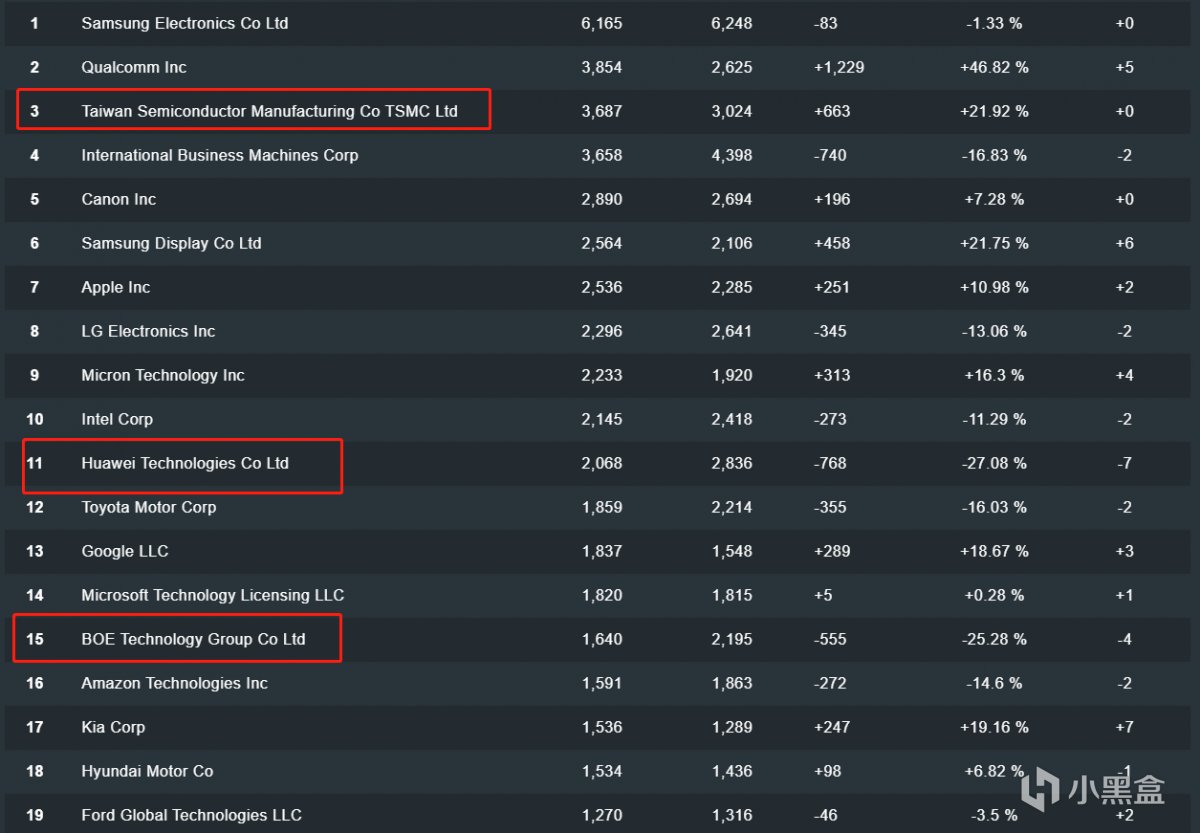
Task: Click Intel previous value 2,418
Action: [x=732, y=419]
